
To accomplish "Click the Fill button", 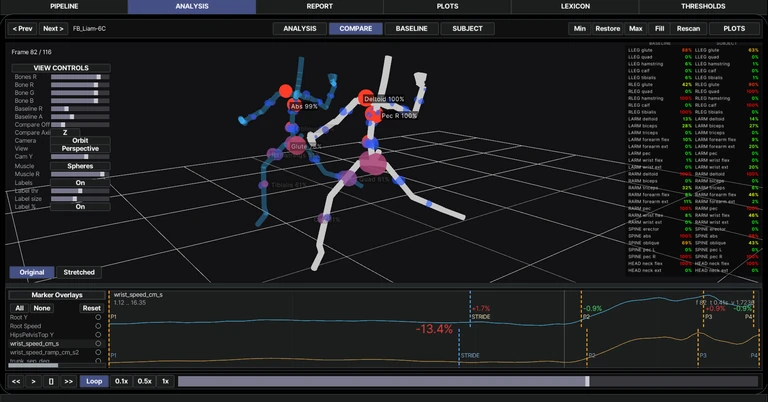I will coord(659,28).
